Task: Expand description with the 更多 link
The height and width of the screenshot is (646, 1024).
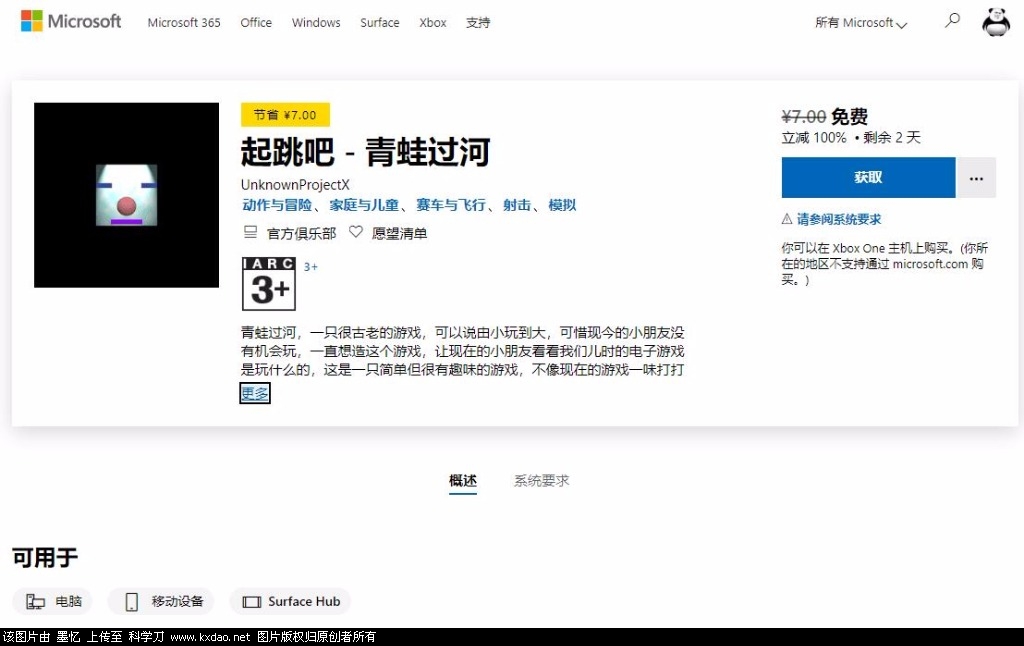Action: coord(255,393)
